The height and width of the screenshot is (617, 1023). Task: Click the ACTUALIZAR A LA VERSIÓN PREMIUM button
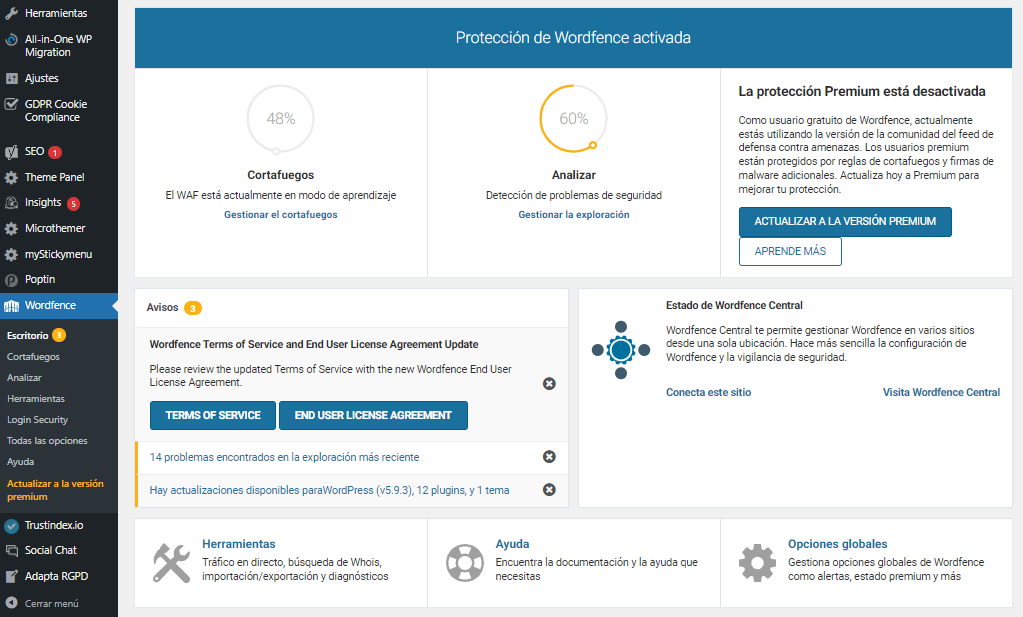pos(845,221)
